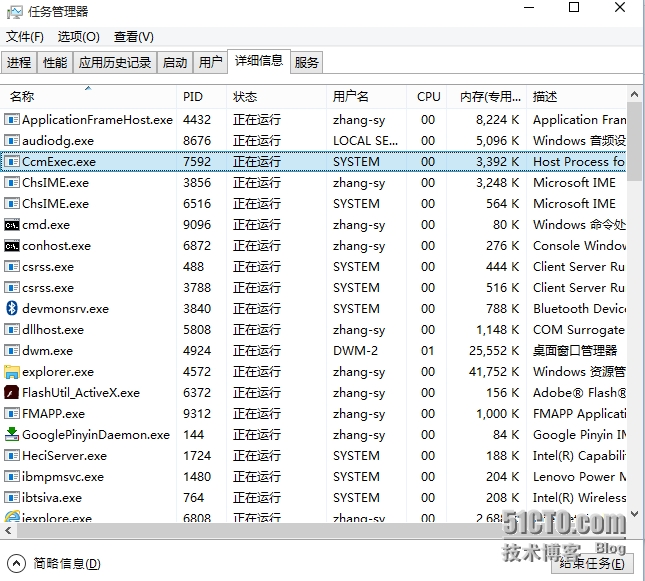
Task: Click the csrss.exe icon with PID 3788
Action: [12, 288]
